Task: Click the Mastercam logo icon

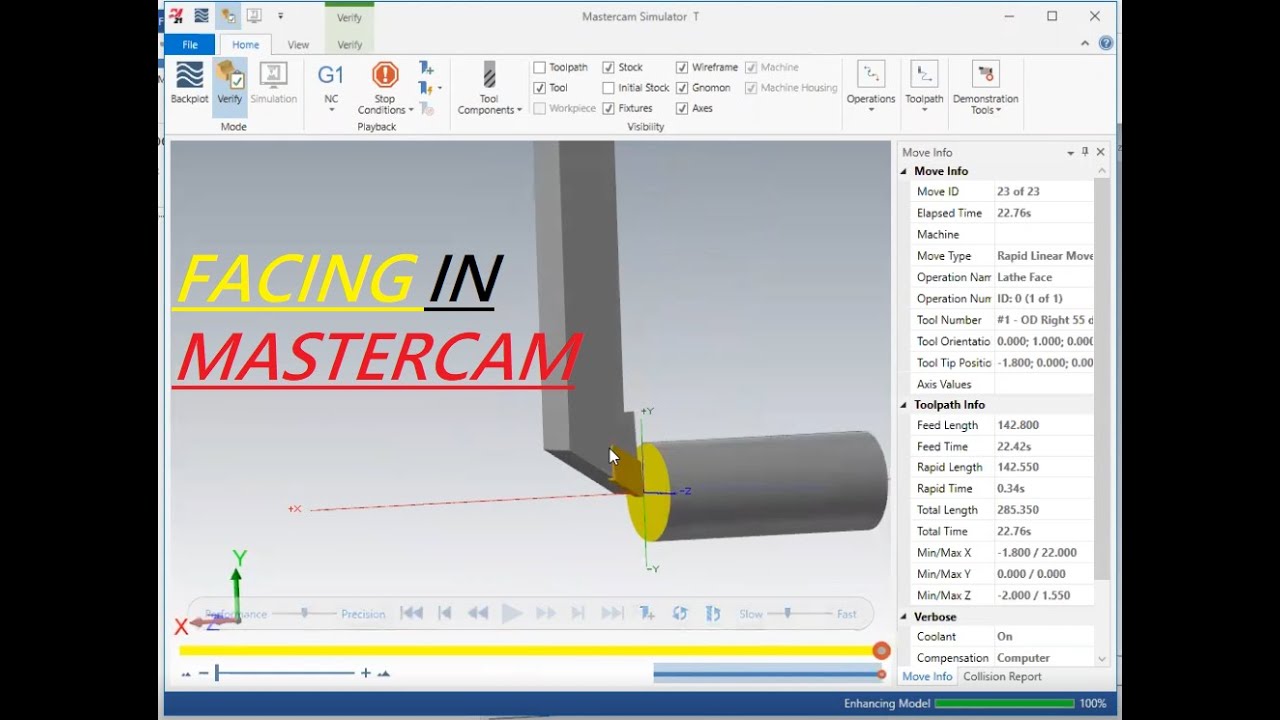Action: 177,16
